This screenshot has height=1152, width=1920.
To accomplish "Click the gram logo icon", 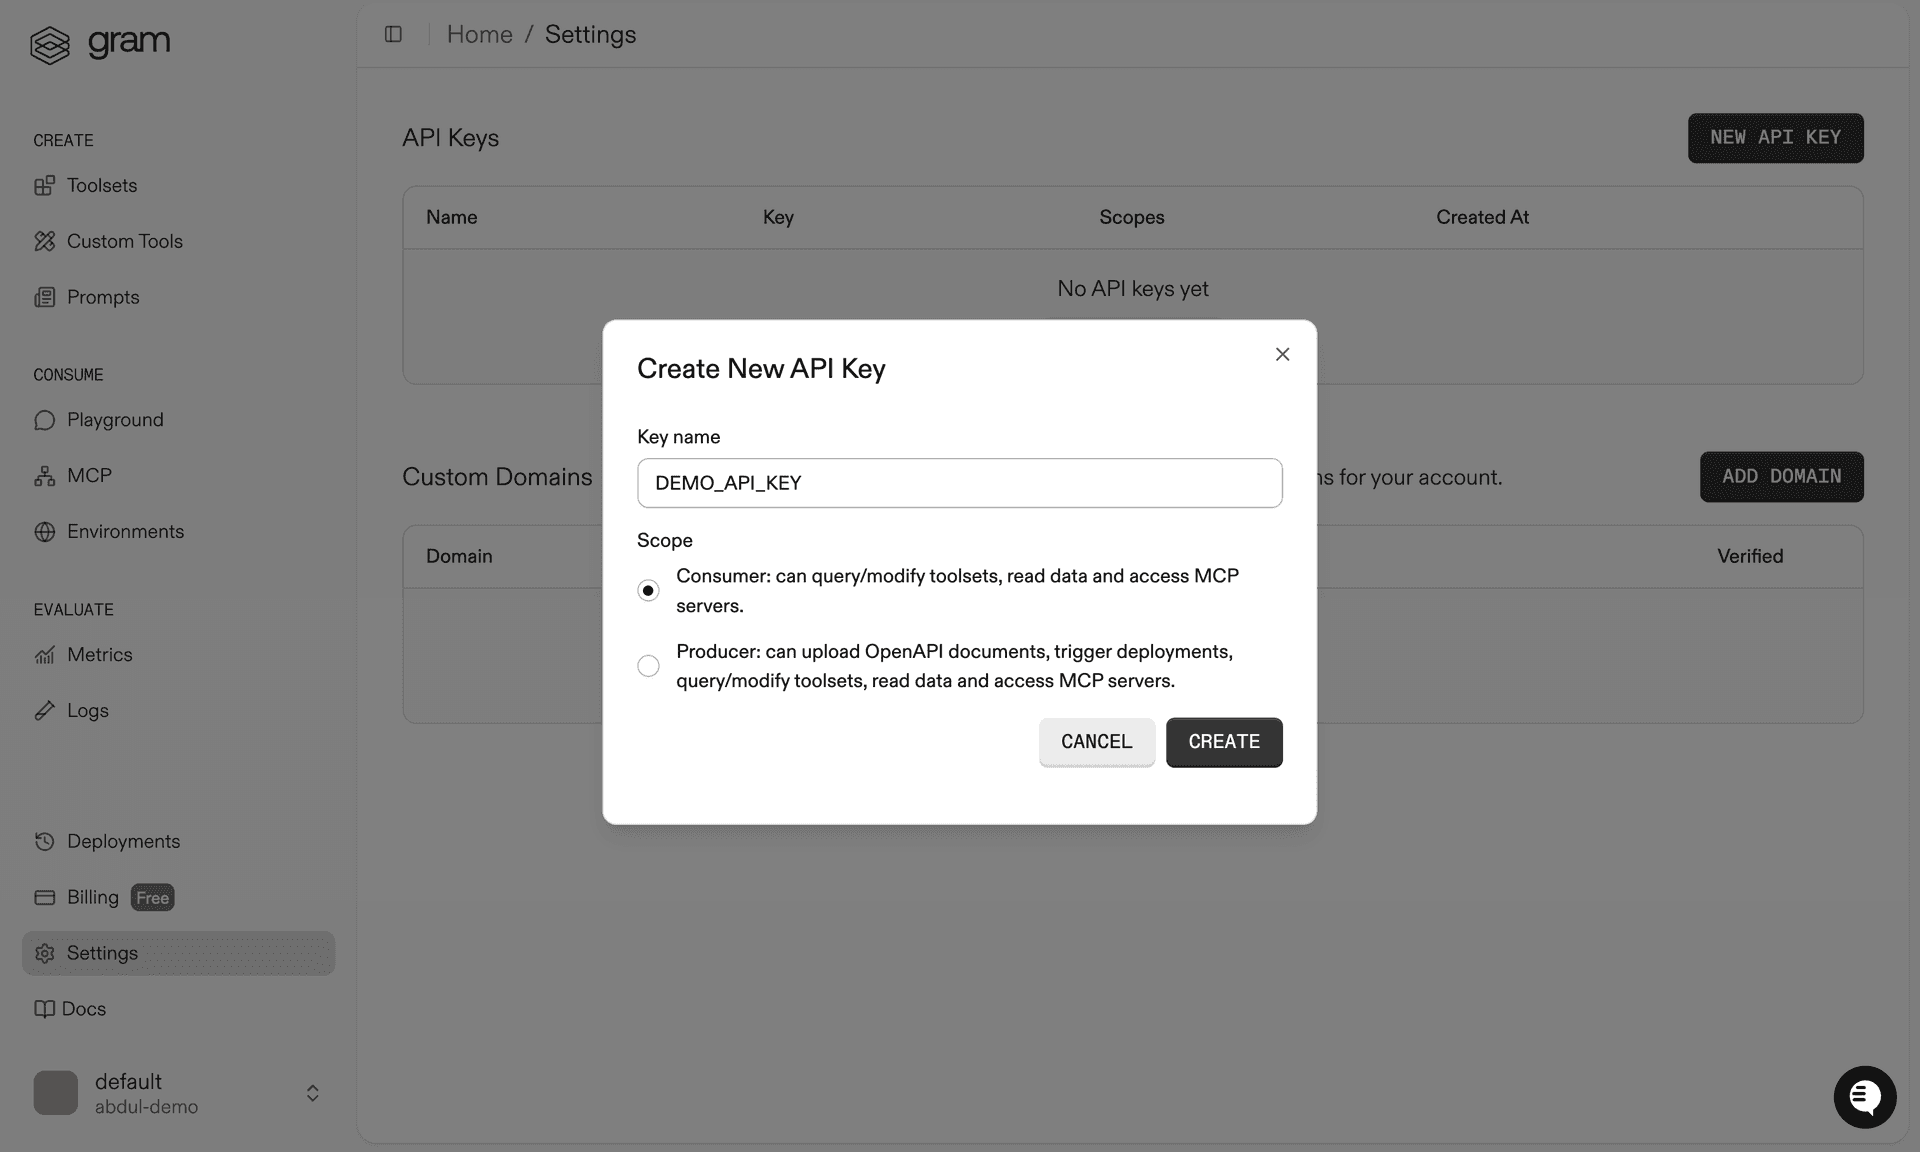I will click(x=51, y=44).
